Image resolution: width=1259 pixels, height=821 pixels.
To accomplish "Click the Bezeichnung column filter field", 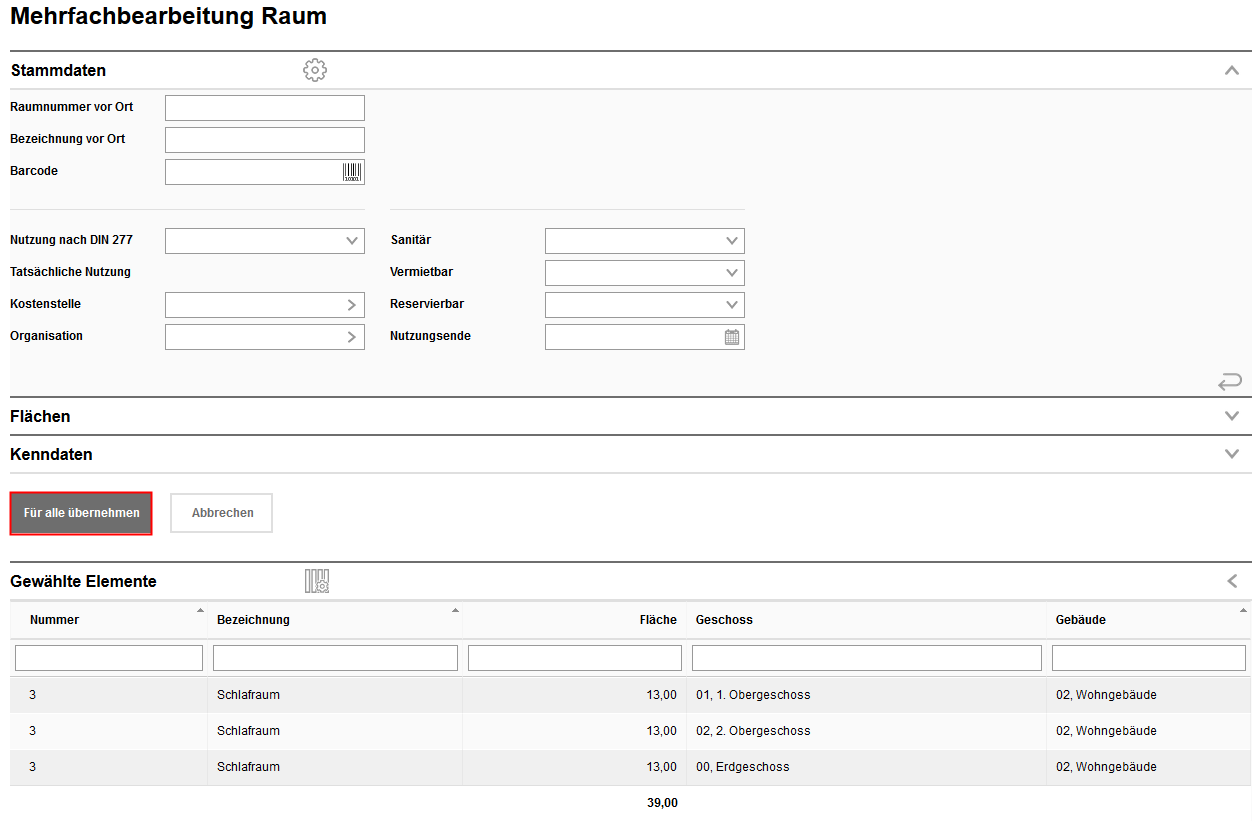I will click(x=335, y=658).
